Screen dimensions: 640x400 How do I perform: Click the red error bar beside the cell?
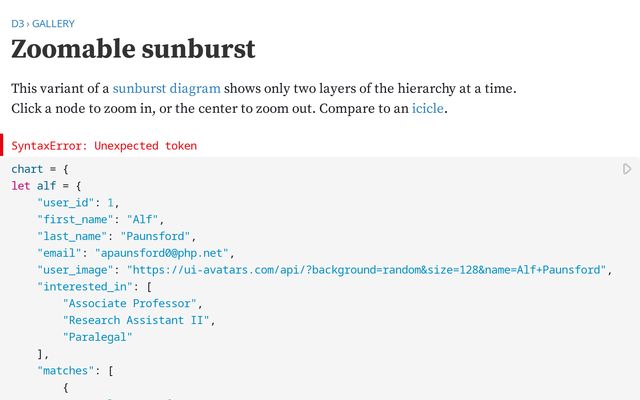[x=3, y=146]
